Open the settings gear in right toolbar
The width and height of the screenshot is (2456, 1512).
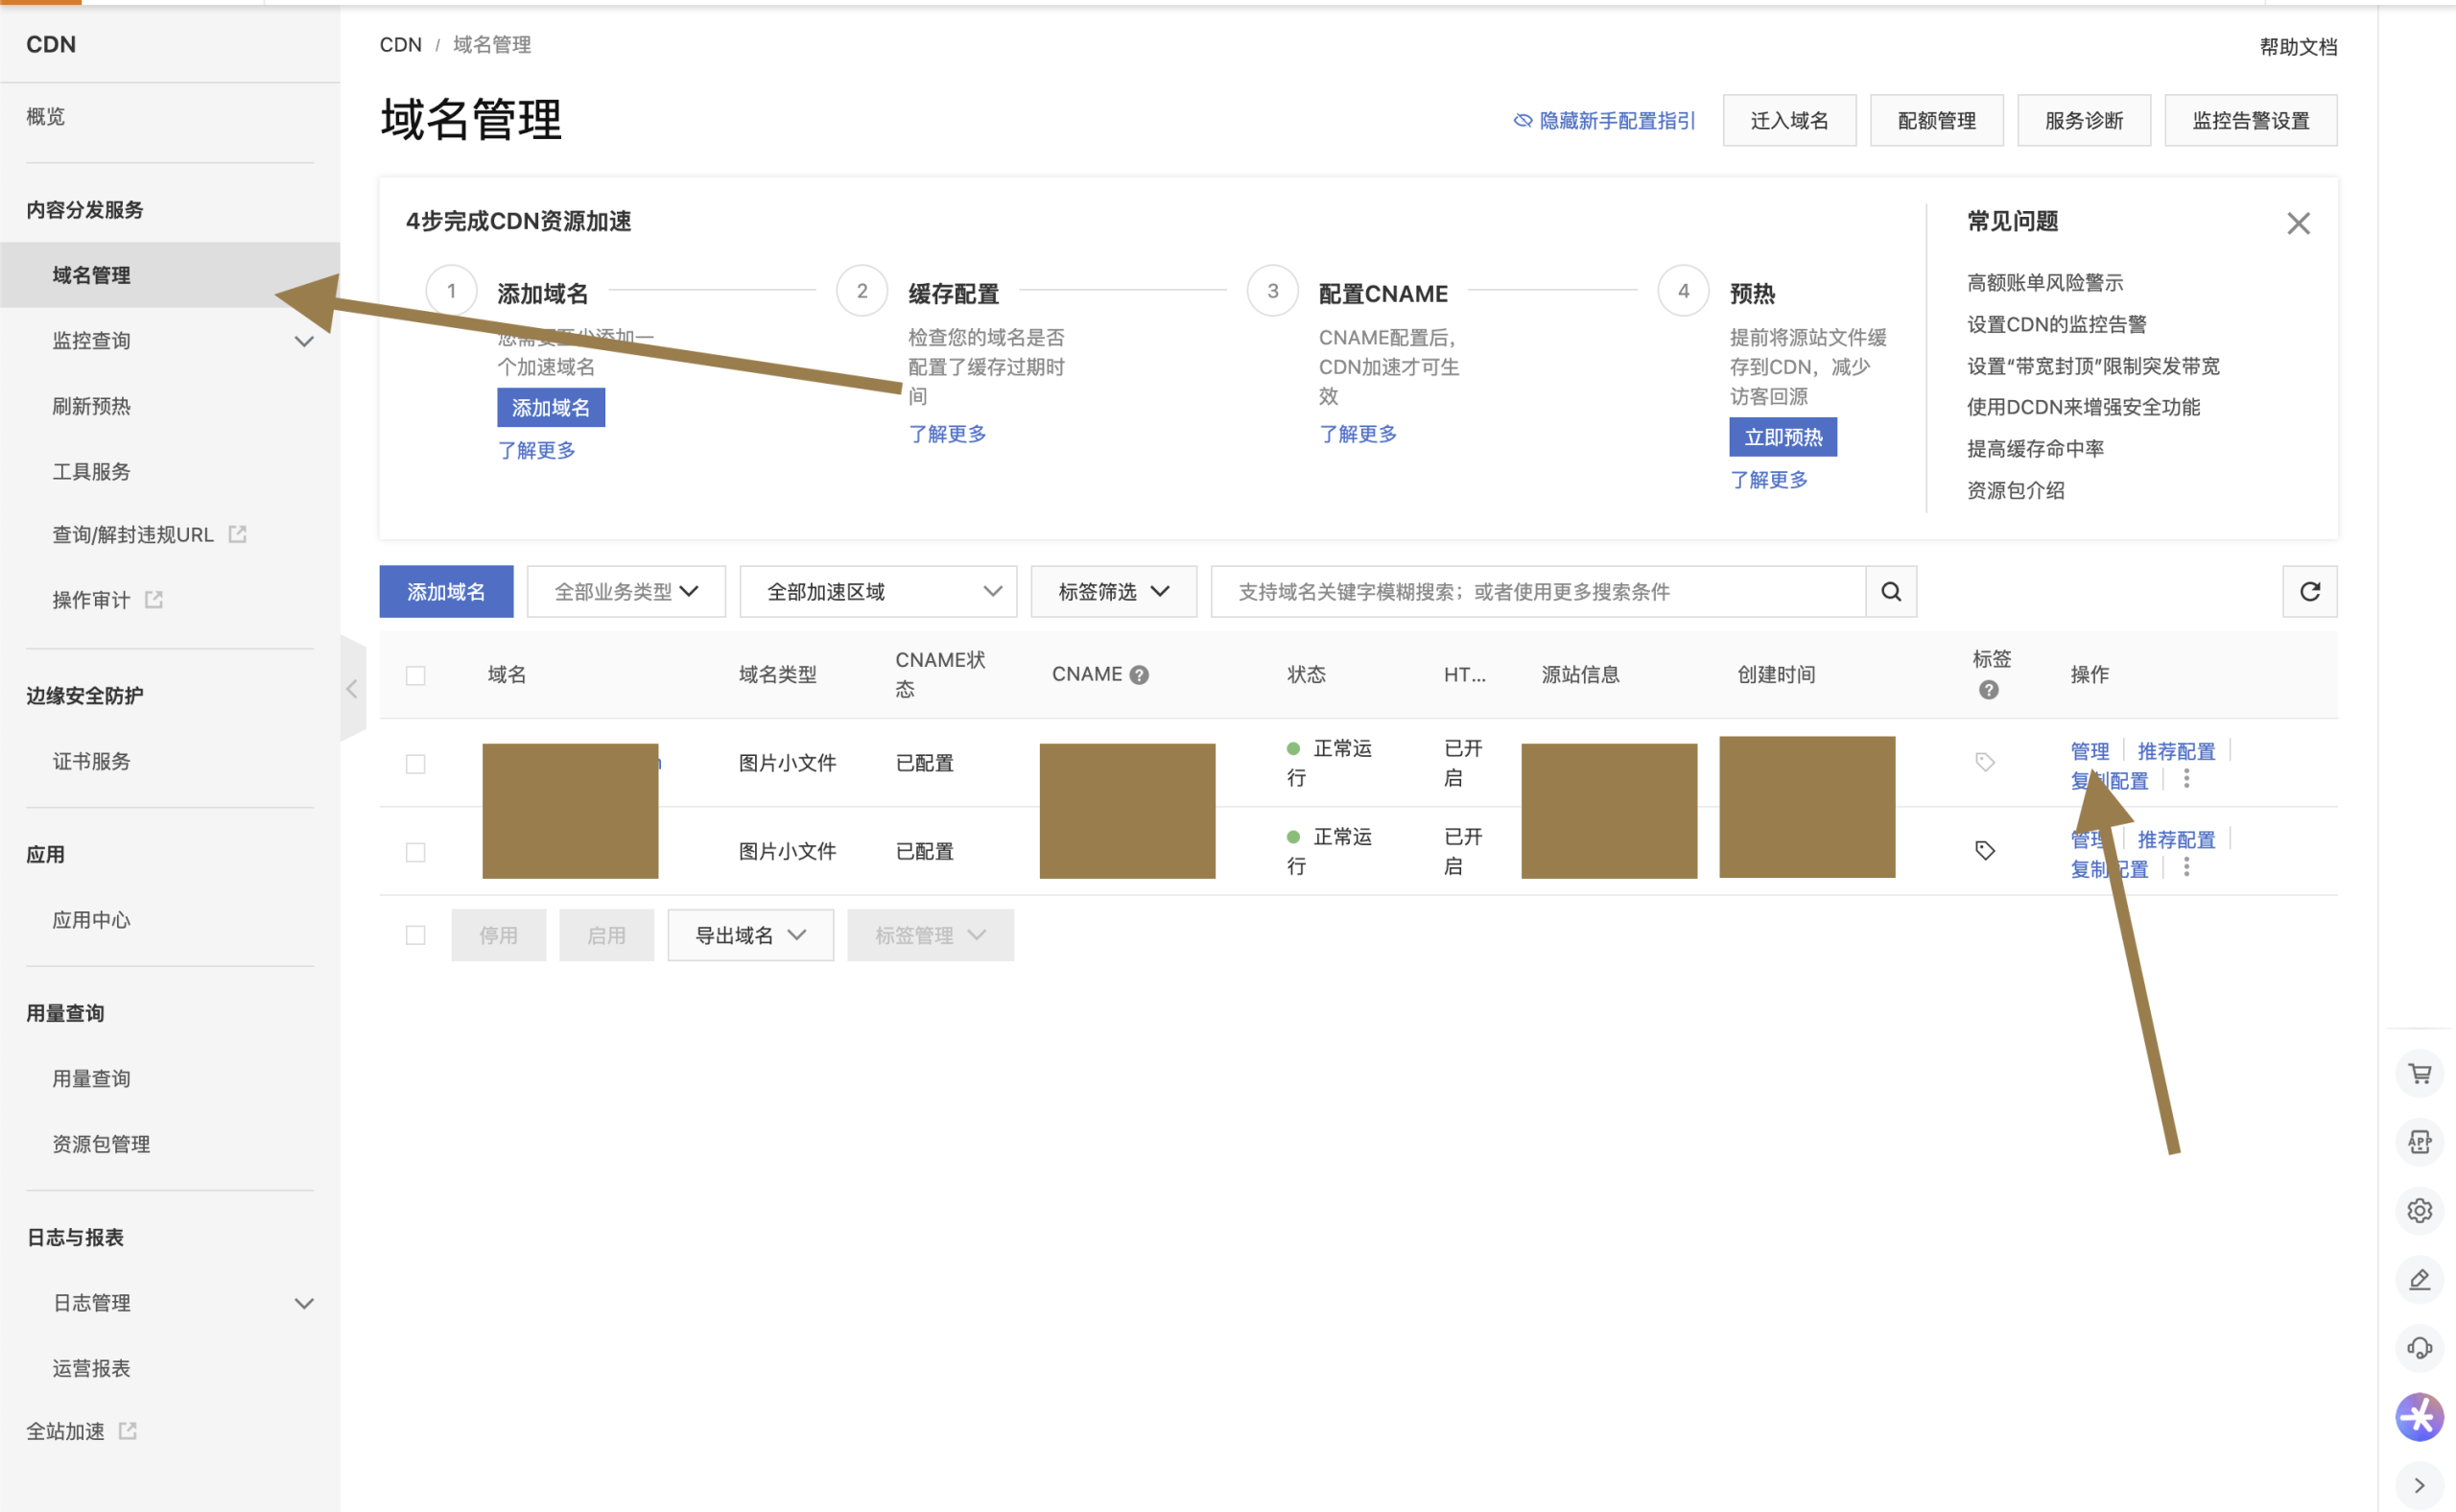tap(2419, 1211)
